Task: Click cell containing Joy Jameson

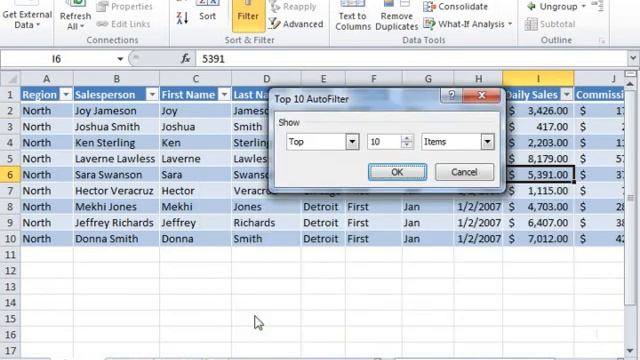Action: [116, 111]
